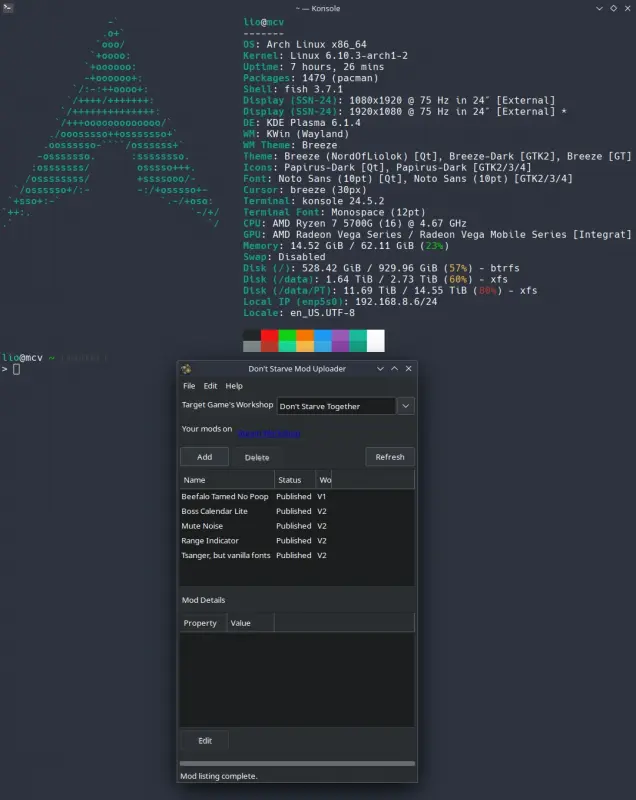Maximize the Don't Starve Mod Uploader window
636x800 pixels.
pyautogui.click(x=394, y=369)
